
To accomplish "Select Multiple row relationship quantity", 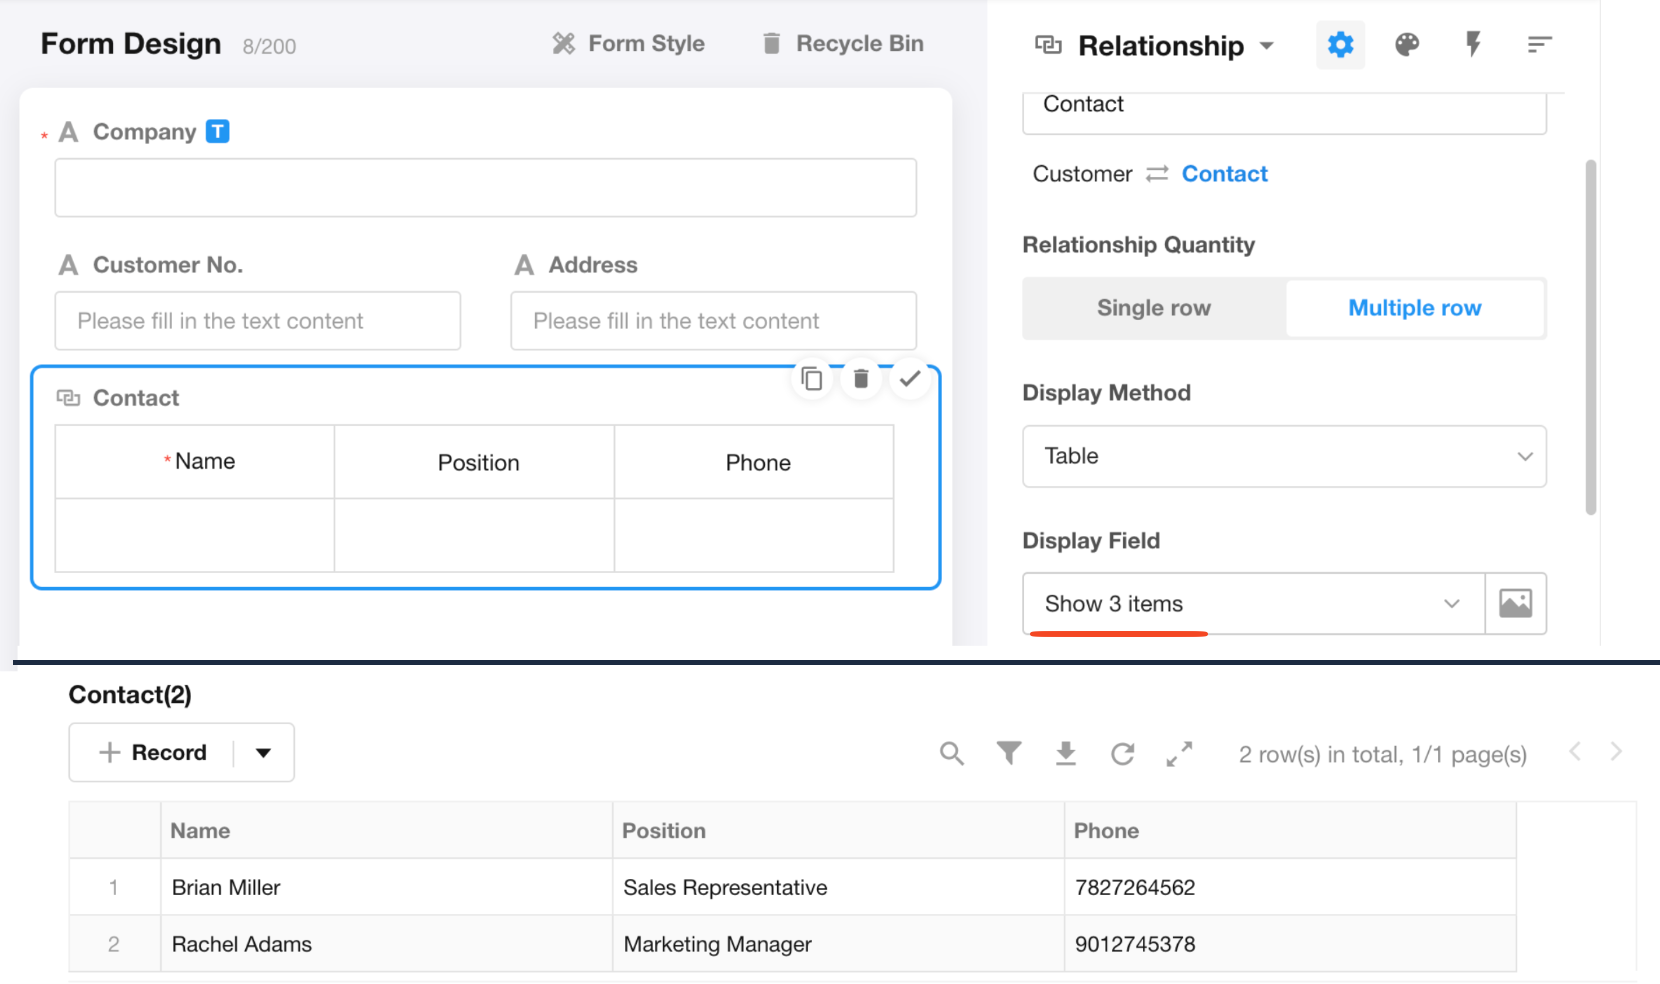I will [x=1414, y=308].
